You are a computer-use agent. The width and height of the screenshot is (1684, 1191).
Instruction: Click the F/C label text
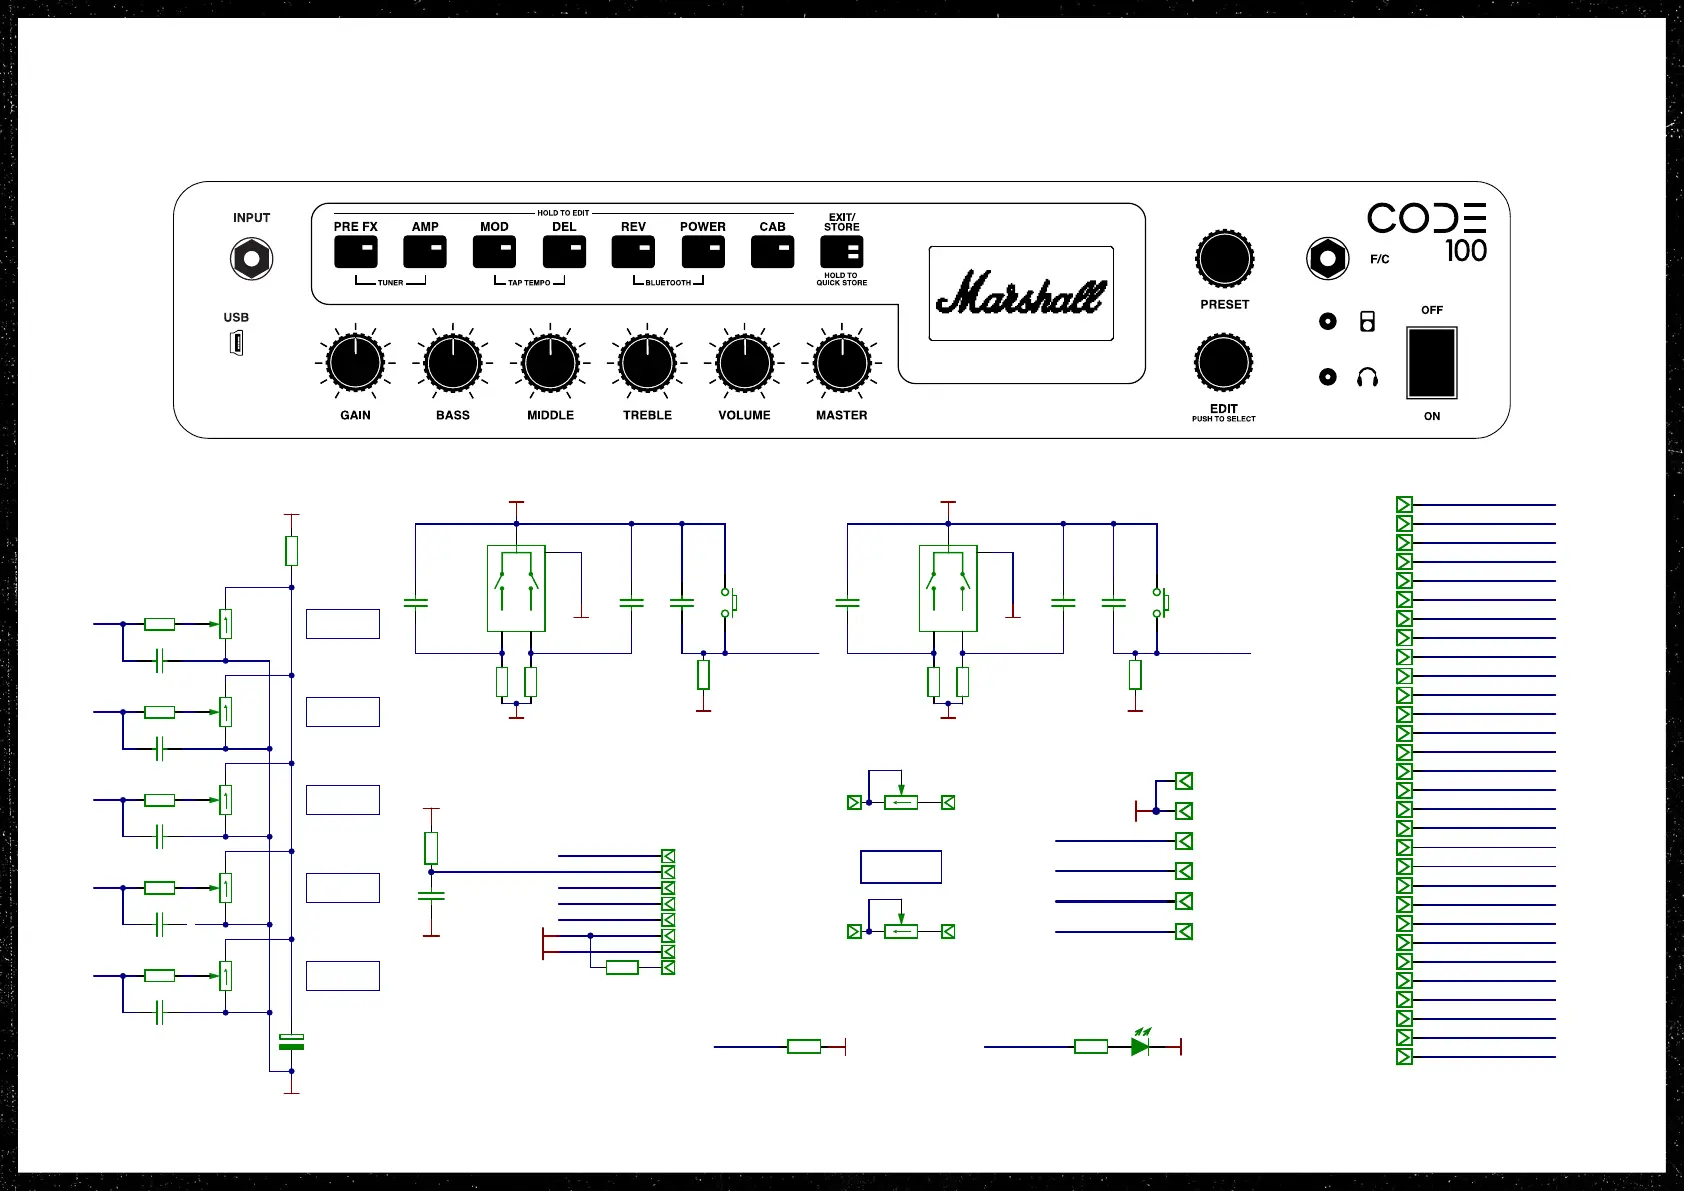[1380, 259]
